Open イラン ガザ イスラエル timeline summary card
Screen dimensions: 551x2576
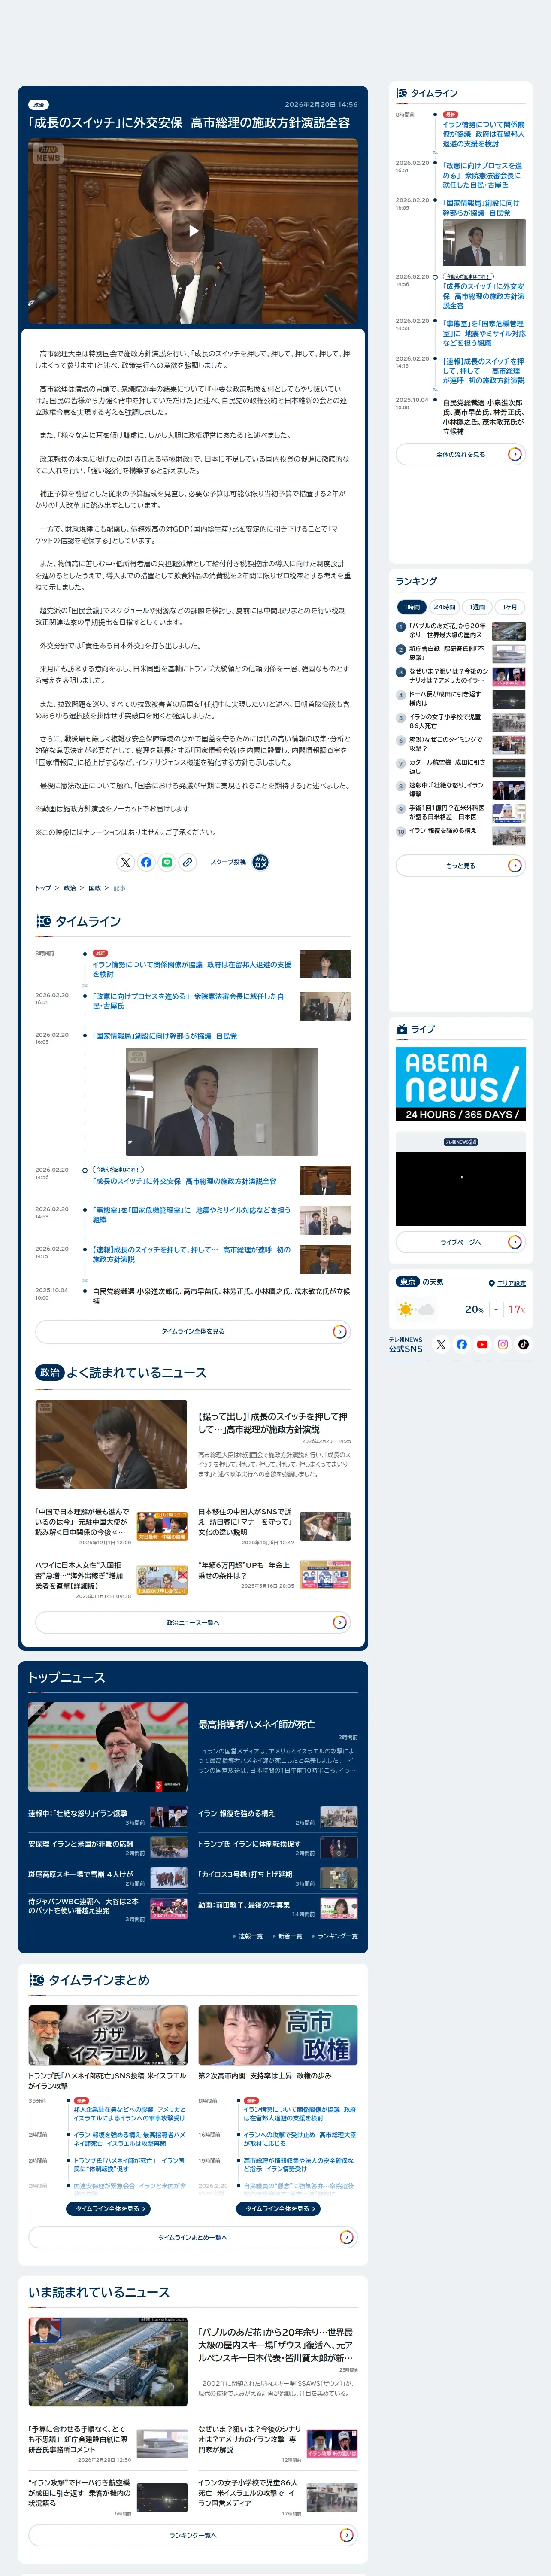tap(108, 2035)
